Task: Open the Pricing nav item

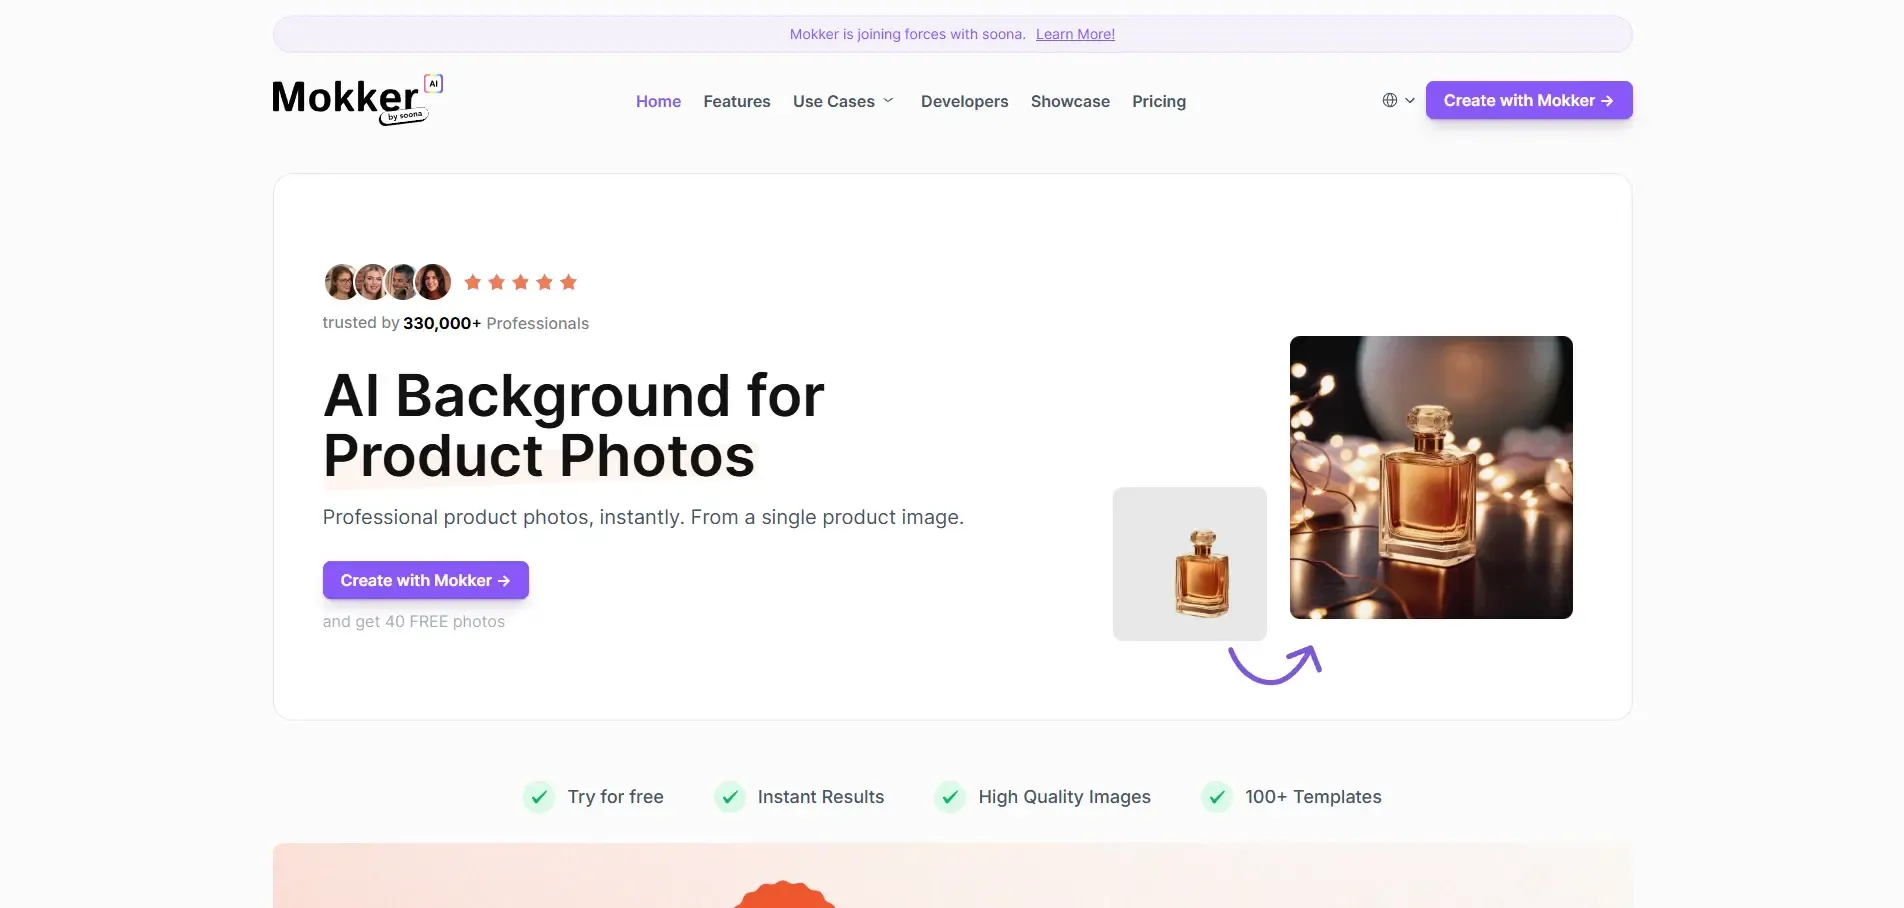Action: [1159, 101]
